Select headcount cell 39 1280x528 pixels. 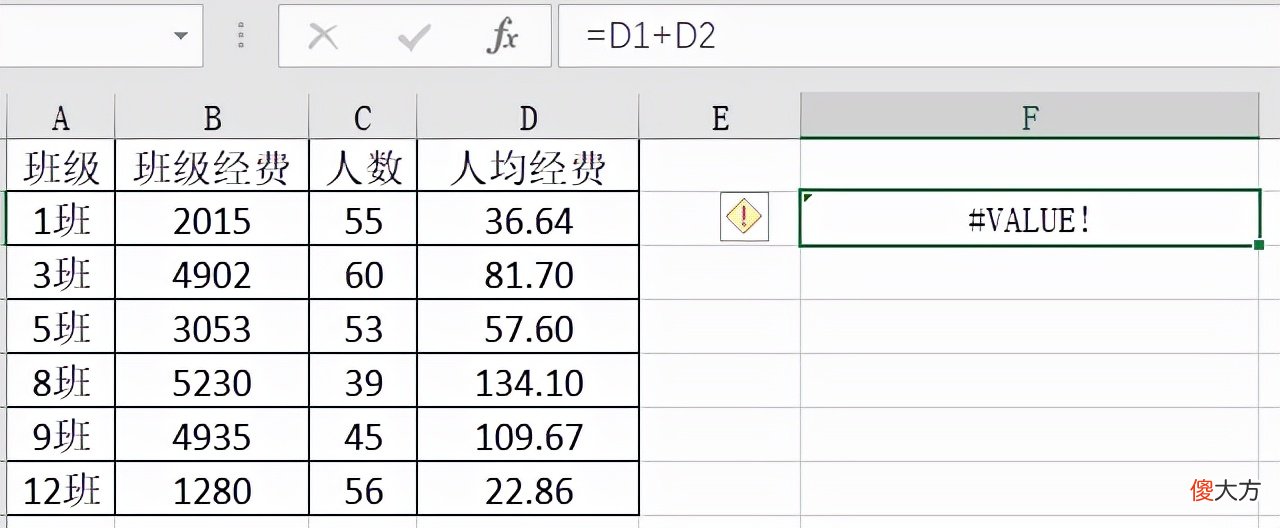click(363, 381)
